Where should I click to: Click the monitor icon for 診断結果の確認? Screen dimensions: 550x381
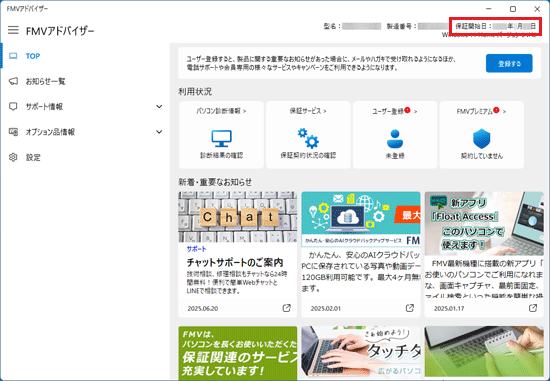pos(221,139)
